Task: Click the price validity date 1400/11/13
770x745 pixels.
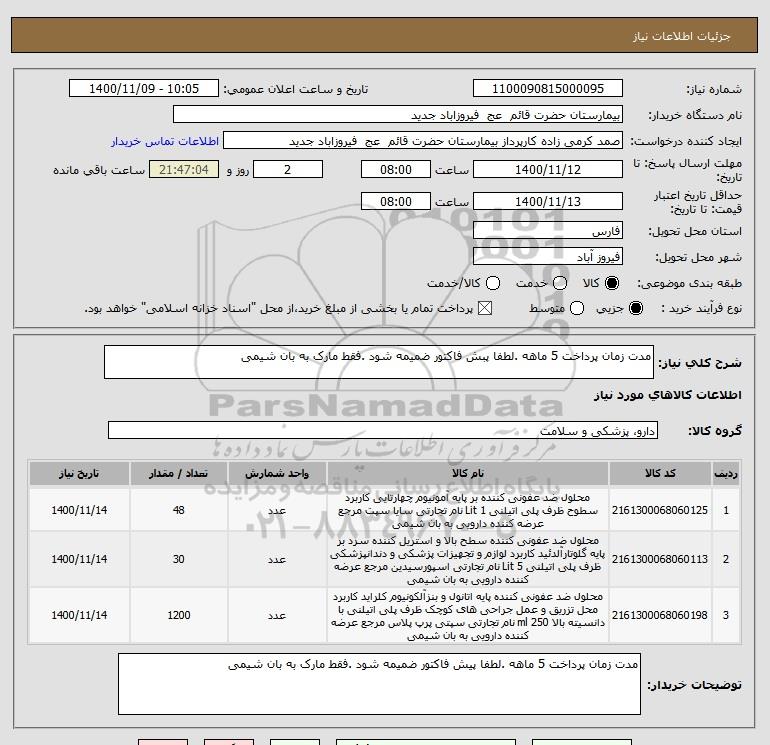Action: tap(548, 201)
